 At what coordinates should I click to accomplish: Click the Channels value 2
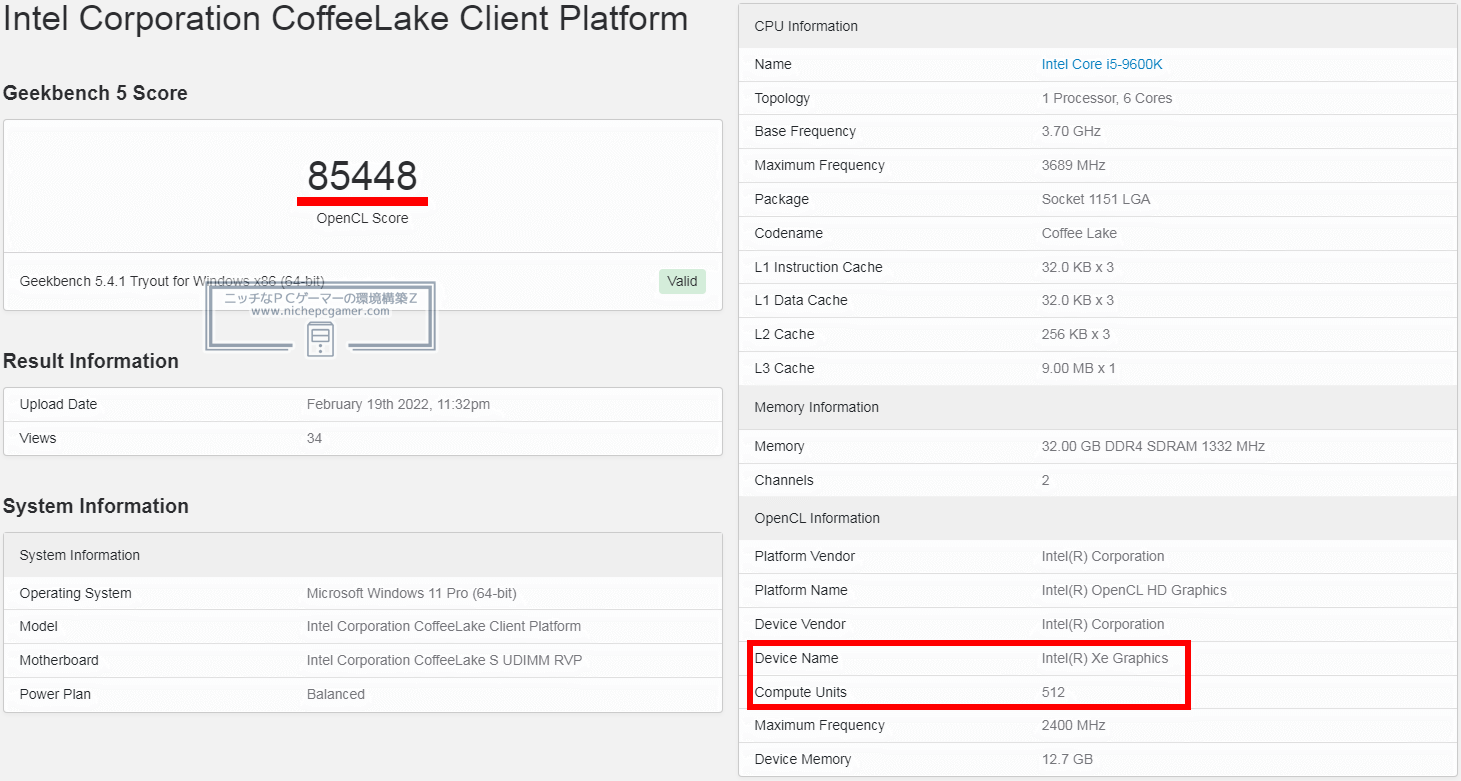coord(1045,480)
